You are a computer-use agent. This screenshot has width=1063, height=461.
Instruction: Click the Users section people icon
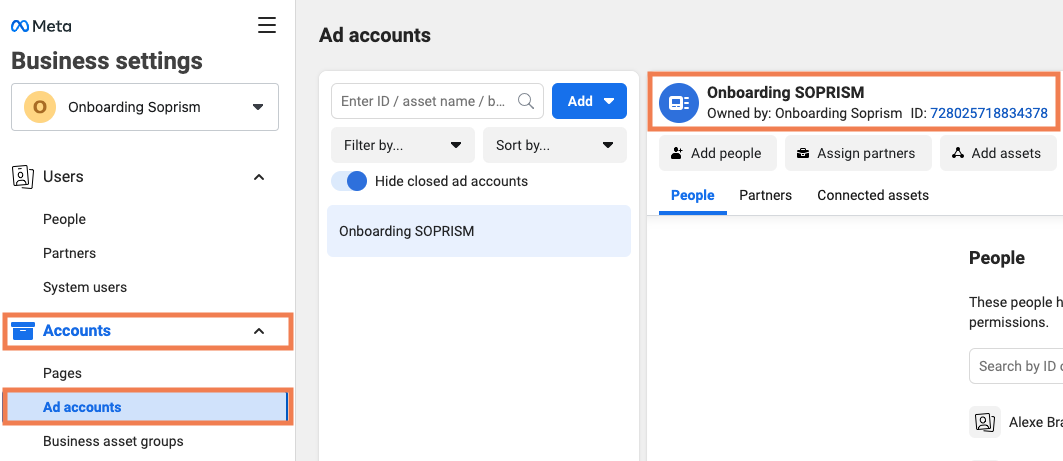click(23, 177)
